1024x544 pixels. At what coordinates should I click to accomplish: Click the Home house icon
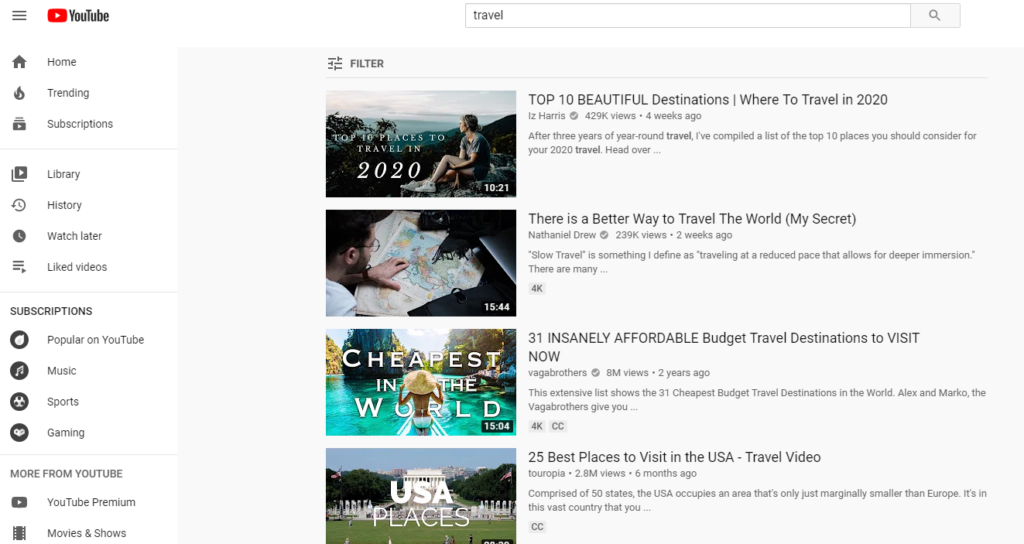20,62
